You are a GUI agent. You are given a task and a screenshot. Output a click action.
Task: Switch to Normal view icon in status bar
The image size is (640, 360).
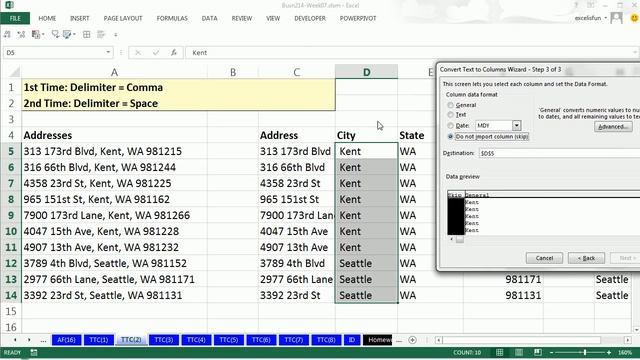pos(499,352)
